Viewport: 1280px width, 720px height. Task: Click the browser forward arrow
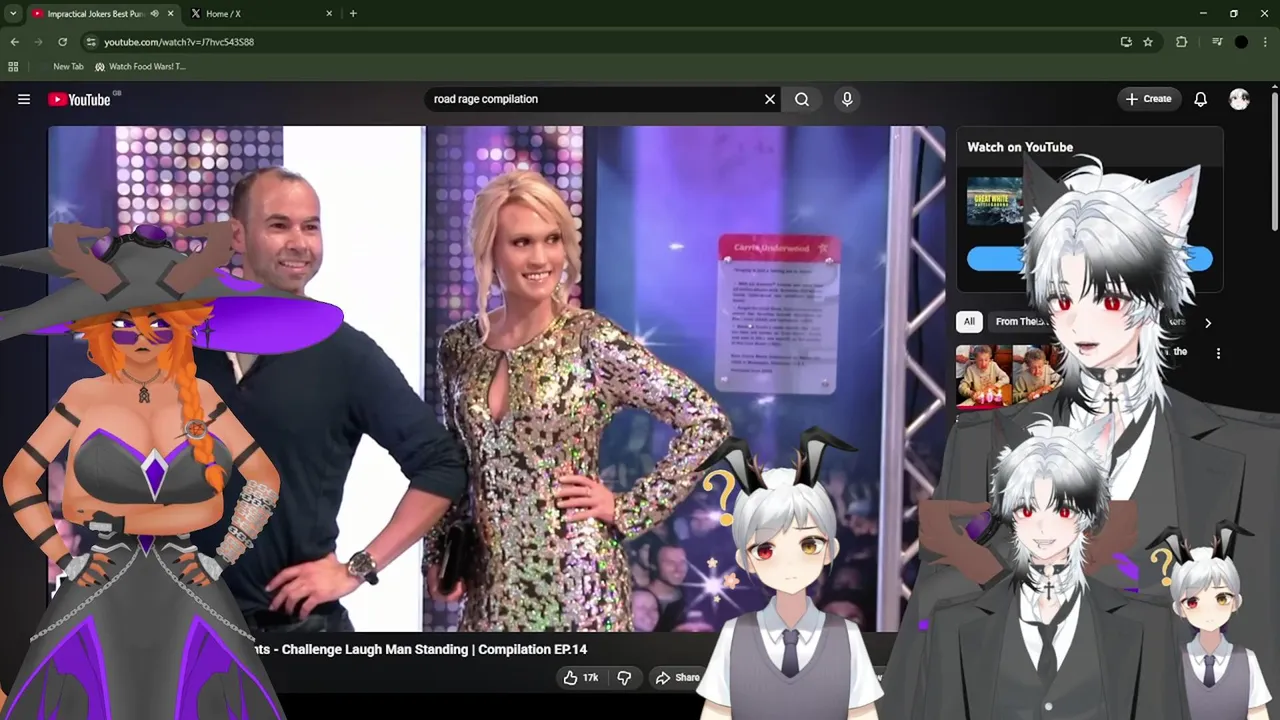pyautogui.click(x=38, y=42)
